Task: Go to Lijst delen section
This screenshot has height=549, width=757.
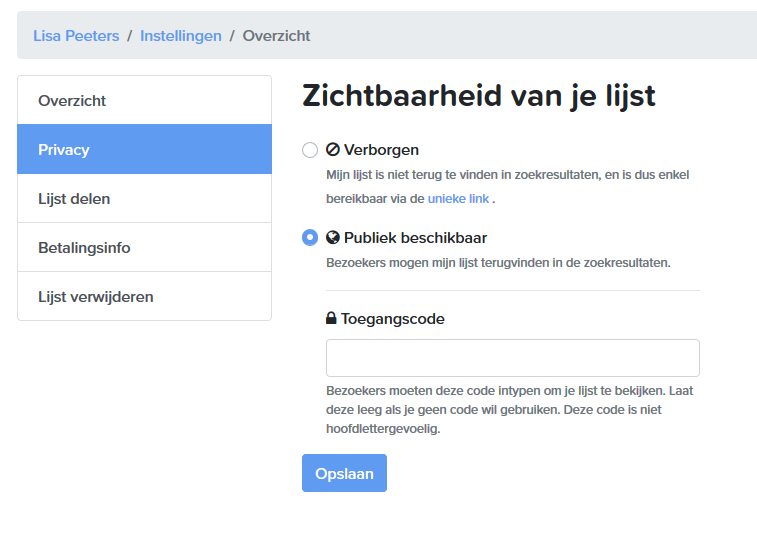Action: (144, 198)
